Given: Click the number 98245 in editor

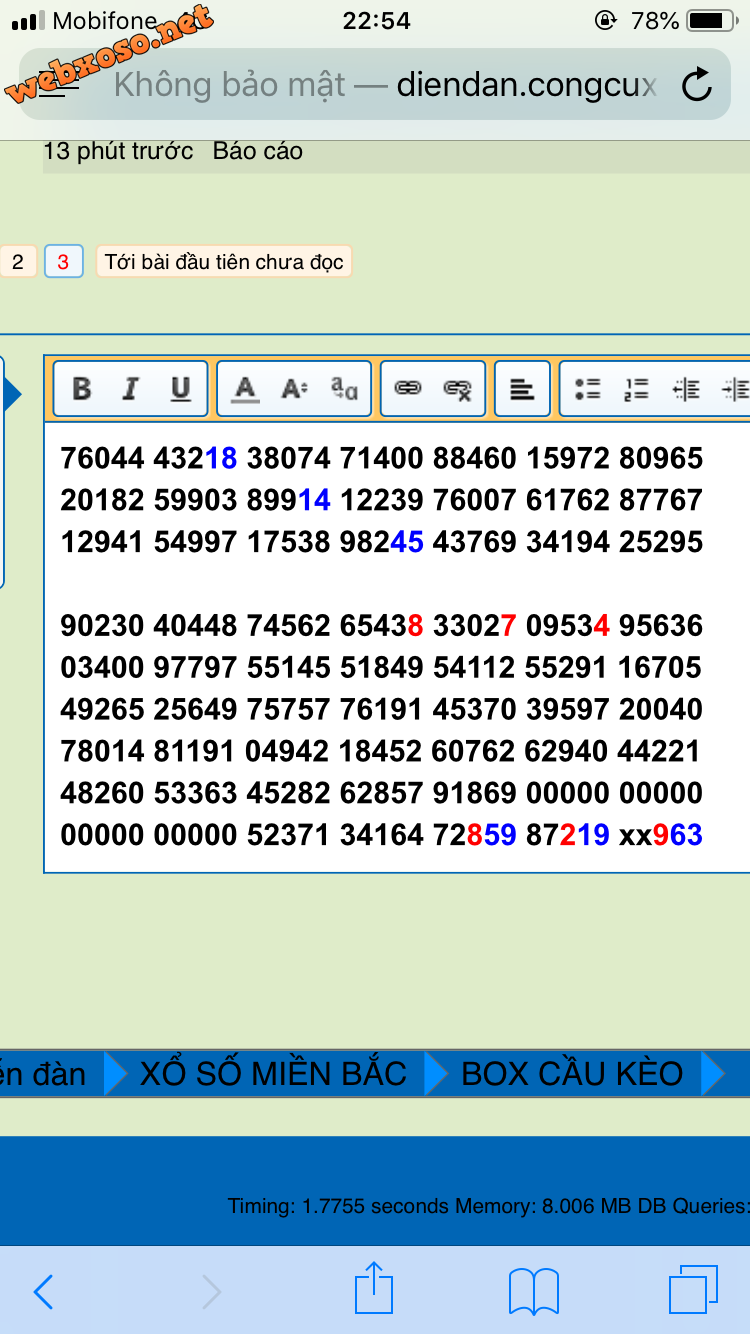Looking at the screenshot, I should (382, 542).
